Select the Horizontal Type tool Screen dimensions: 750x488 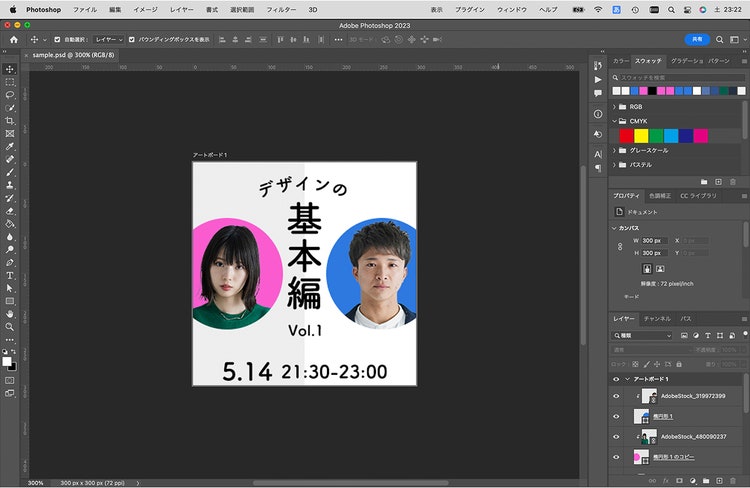(x=10, y=276)
